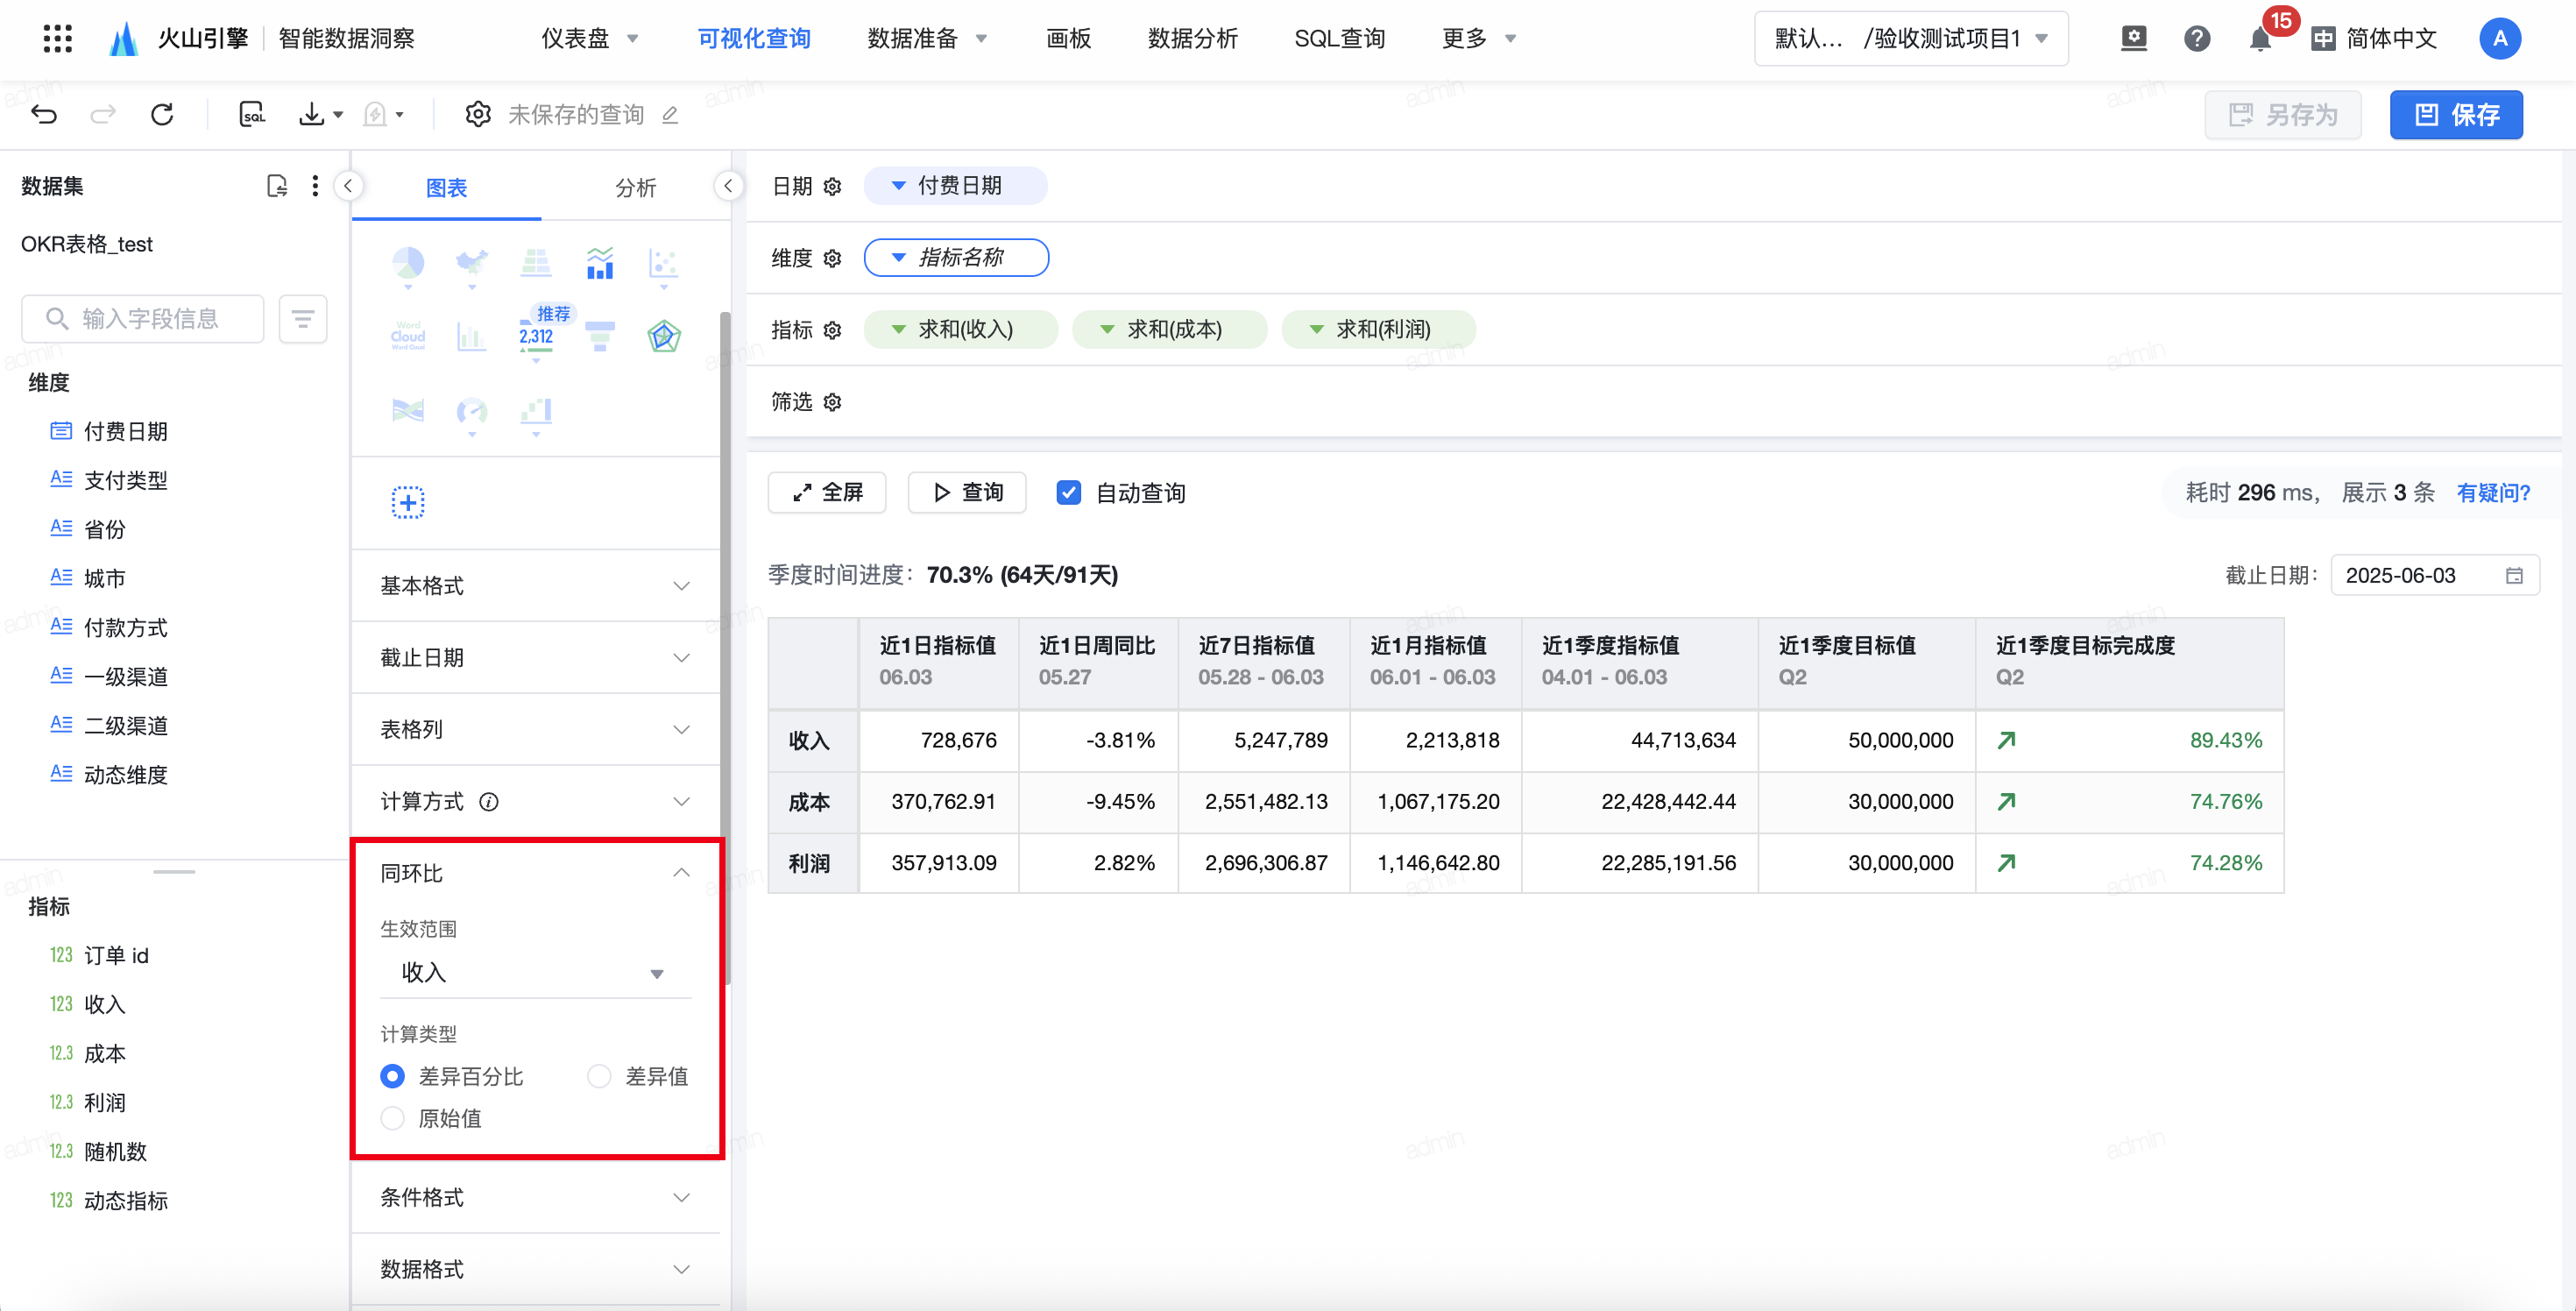Open the SQL view icon

252,114
